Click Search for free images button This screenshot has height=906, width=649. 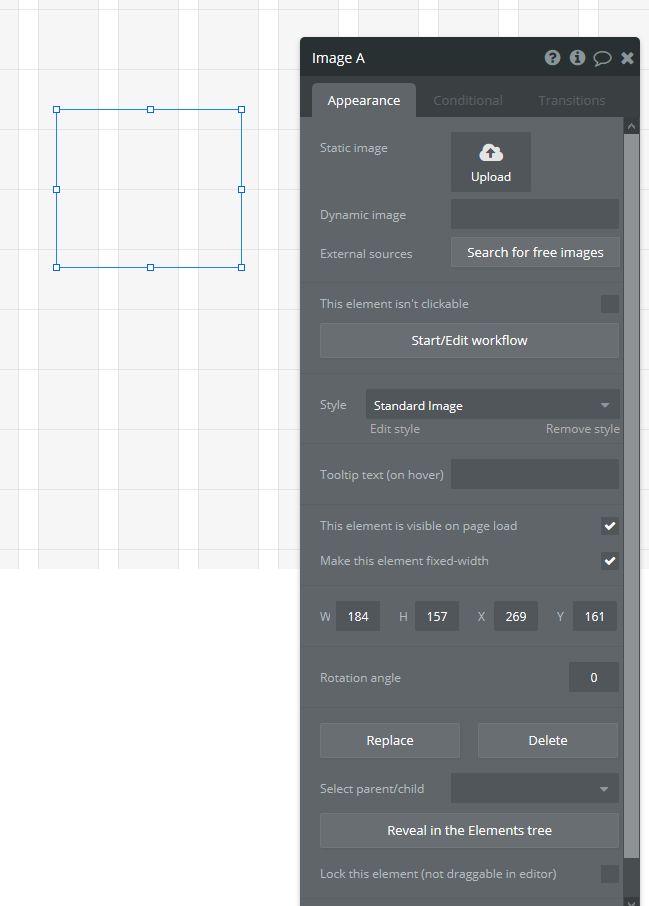(535, 253)
